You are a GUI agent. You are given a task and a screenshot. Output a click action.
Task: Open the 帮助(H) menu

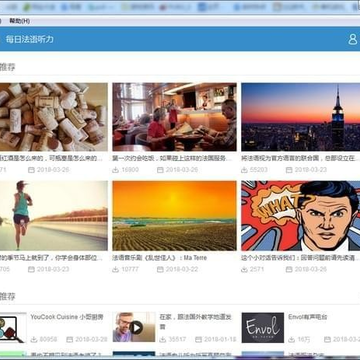[x=19, y=21]
